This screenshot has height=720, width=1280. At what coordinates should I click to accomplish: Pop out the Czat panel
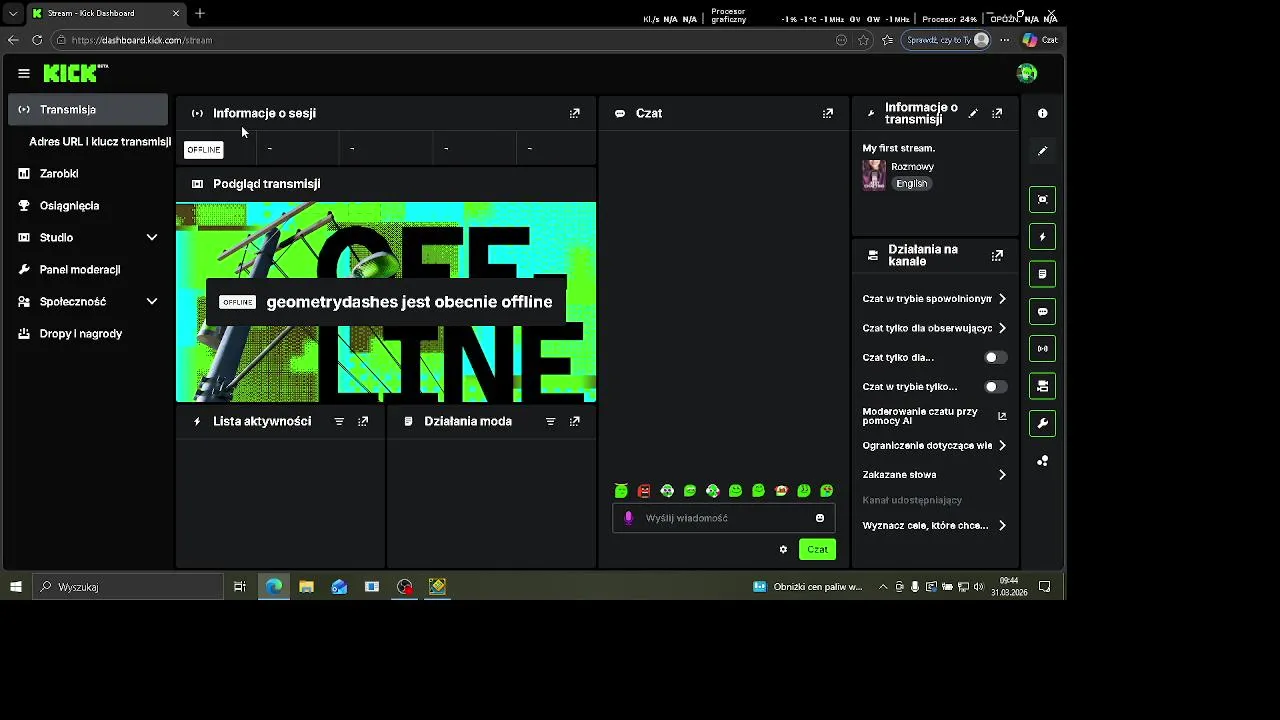(x=827, y=113)
